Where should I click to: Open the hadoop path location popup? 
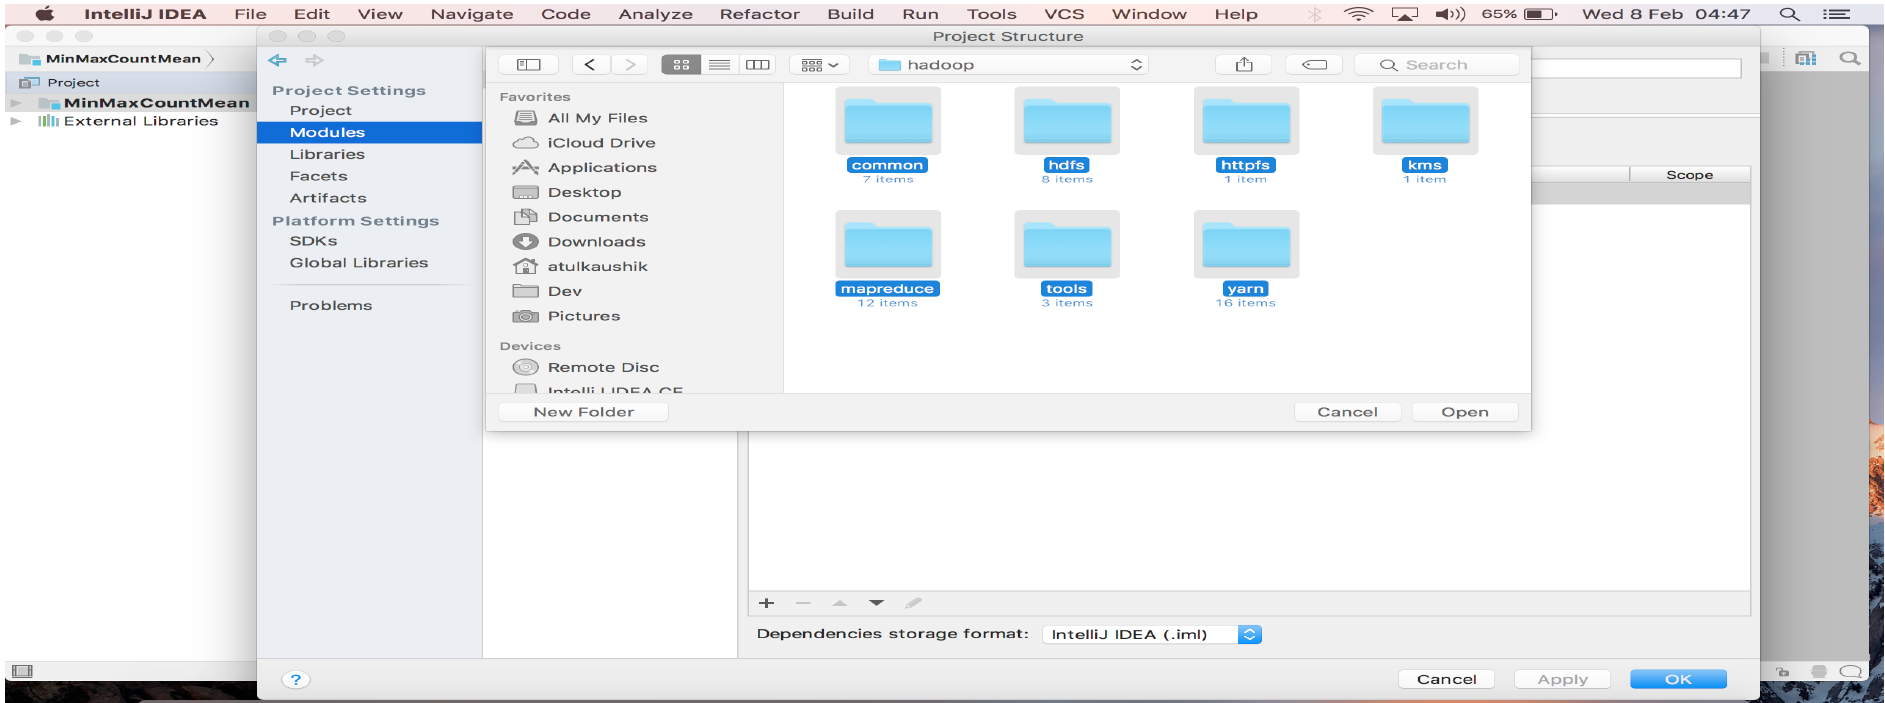point(1008,65)
